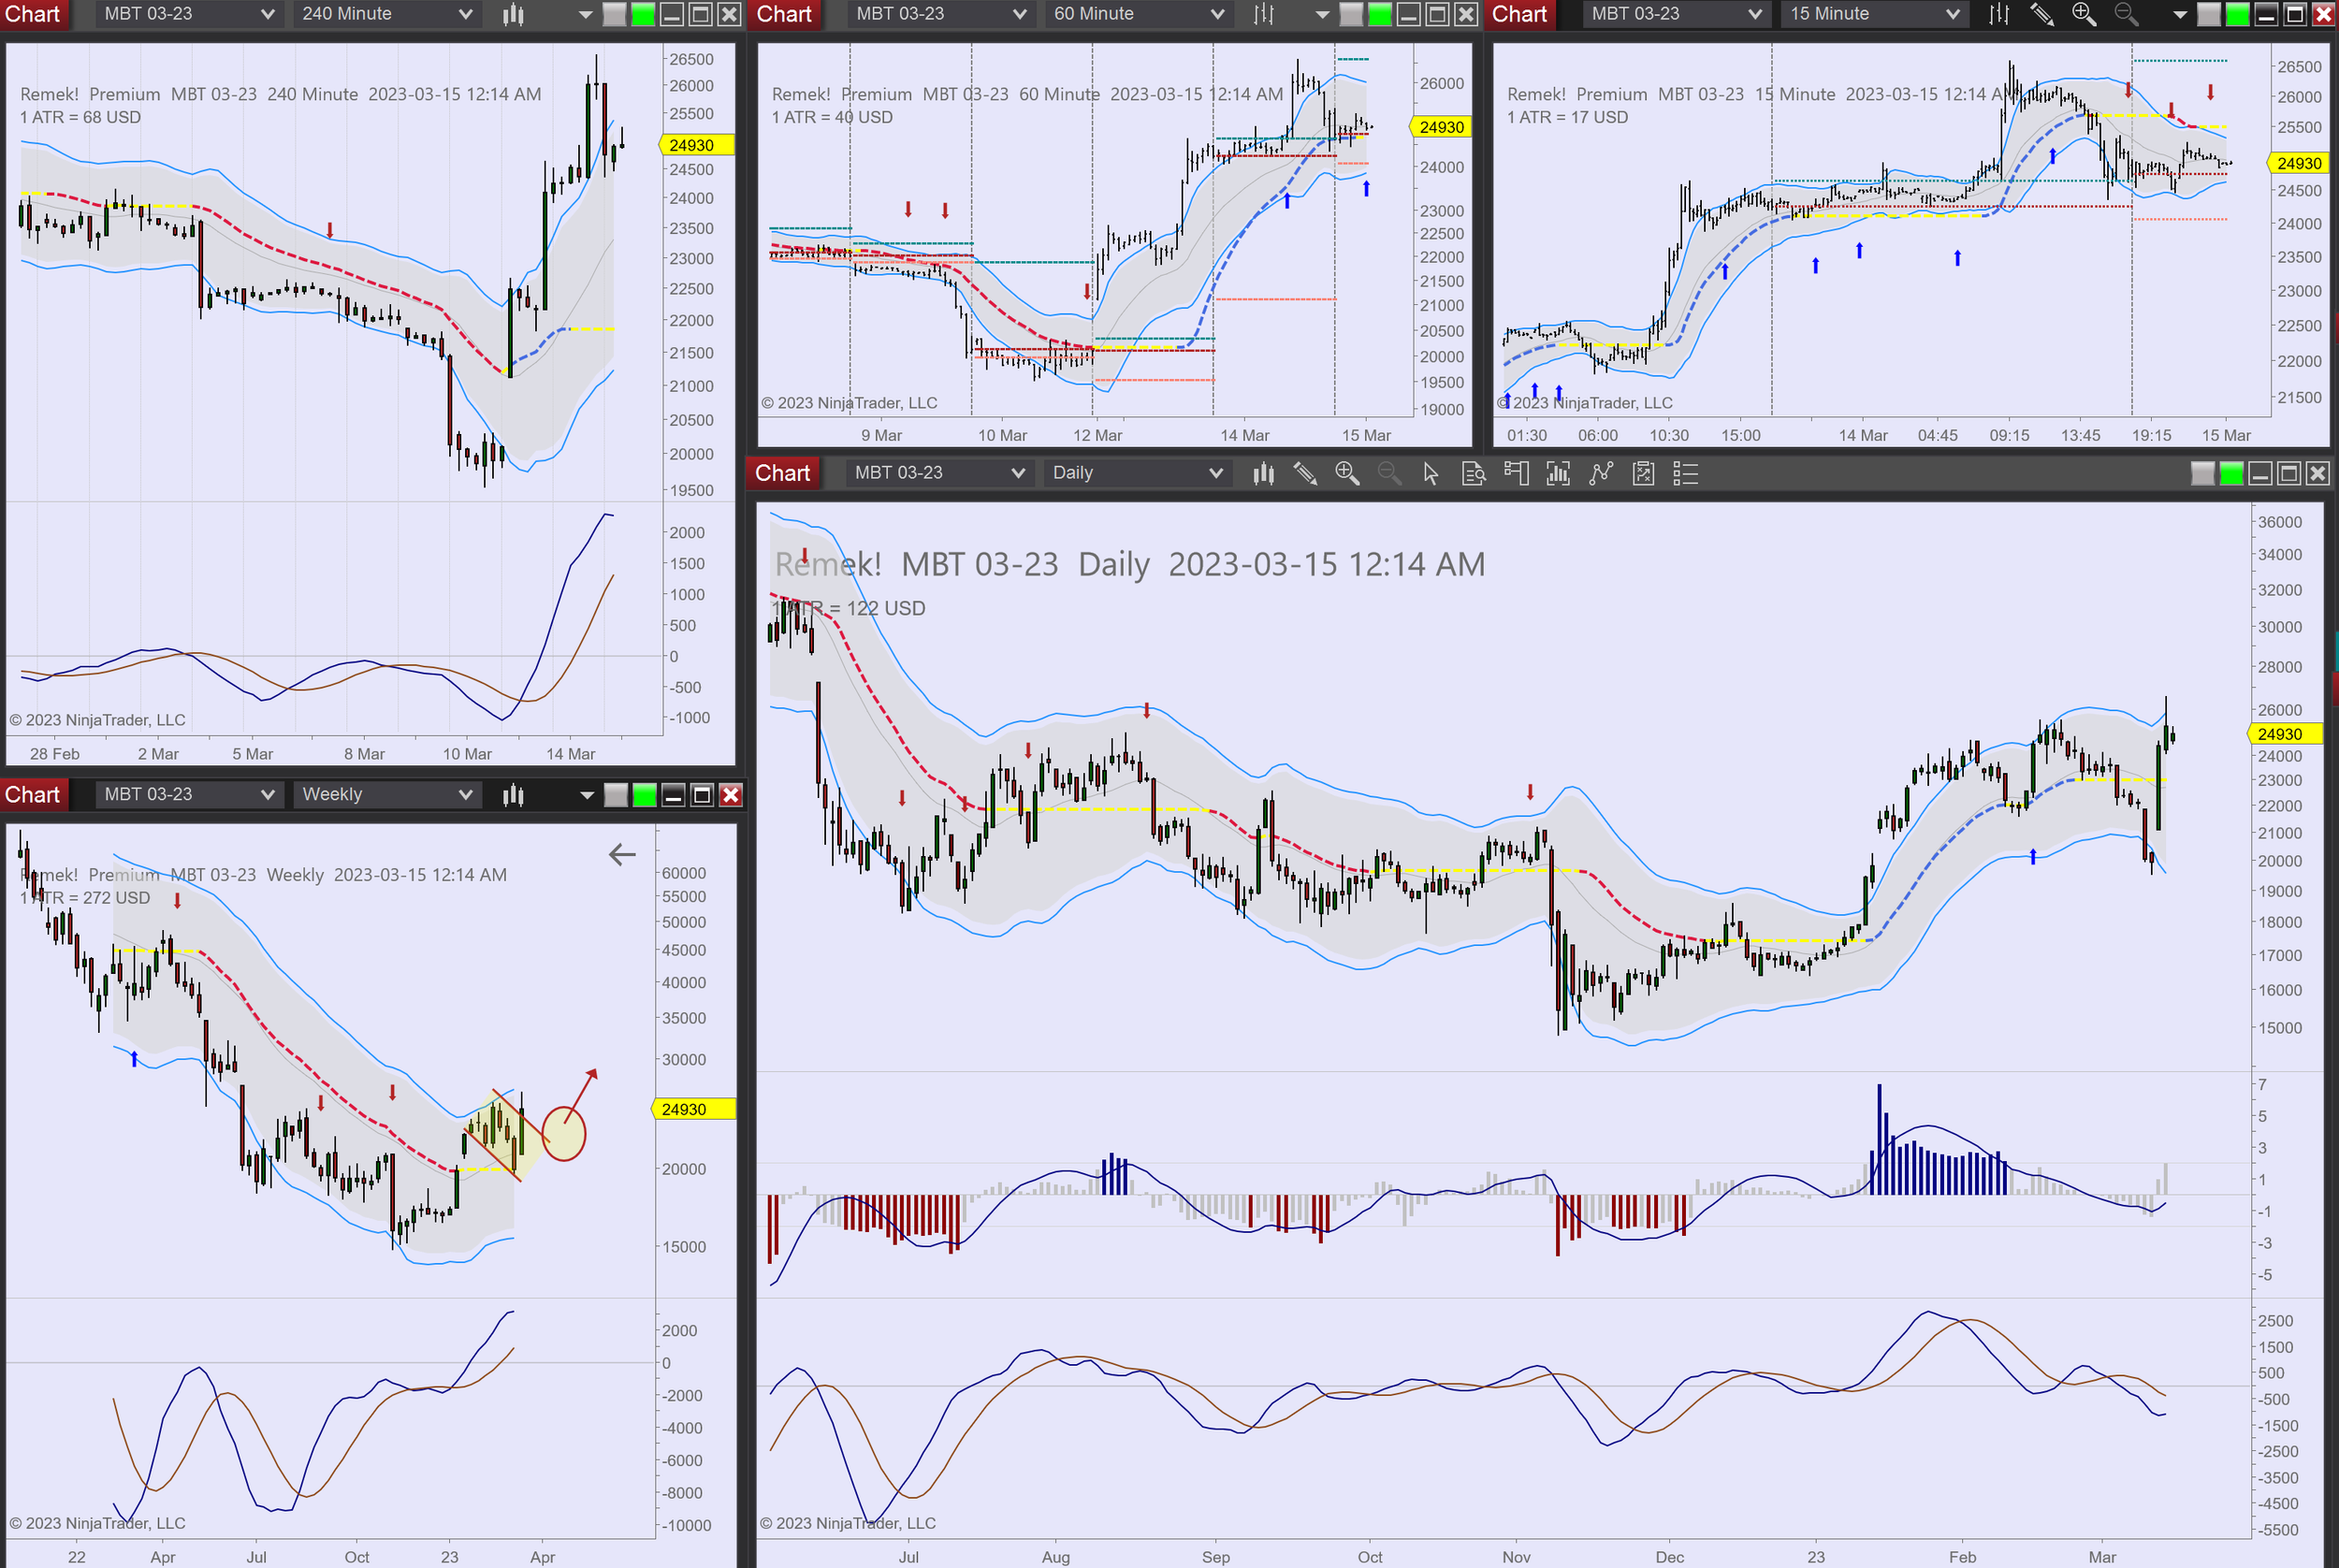The width and height of the screenshot is (2339, 1568).
Task: Toggle green link button on Daily chart
Action: coord(2231,473)
